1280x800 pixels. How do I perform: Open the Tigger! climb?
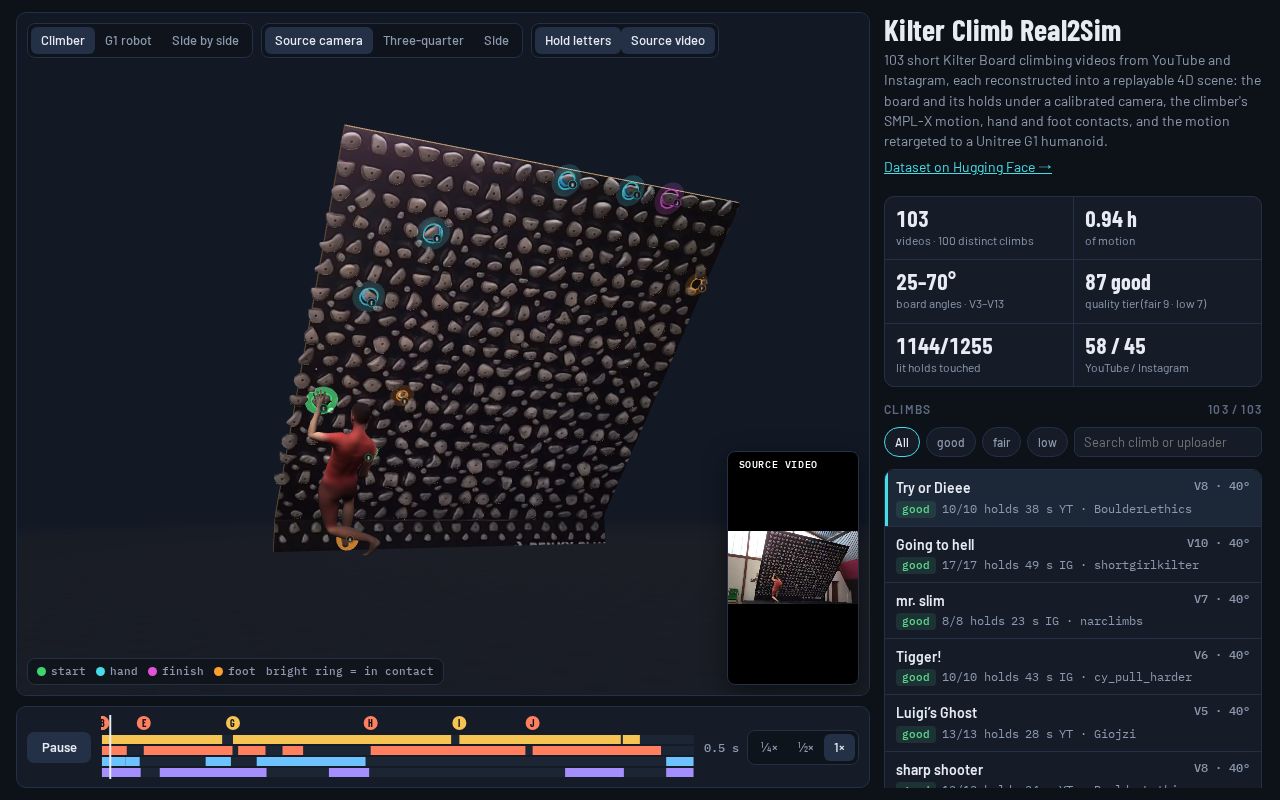(x=1073, y=666)
